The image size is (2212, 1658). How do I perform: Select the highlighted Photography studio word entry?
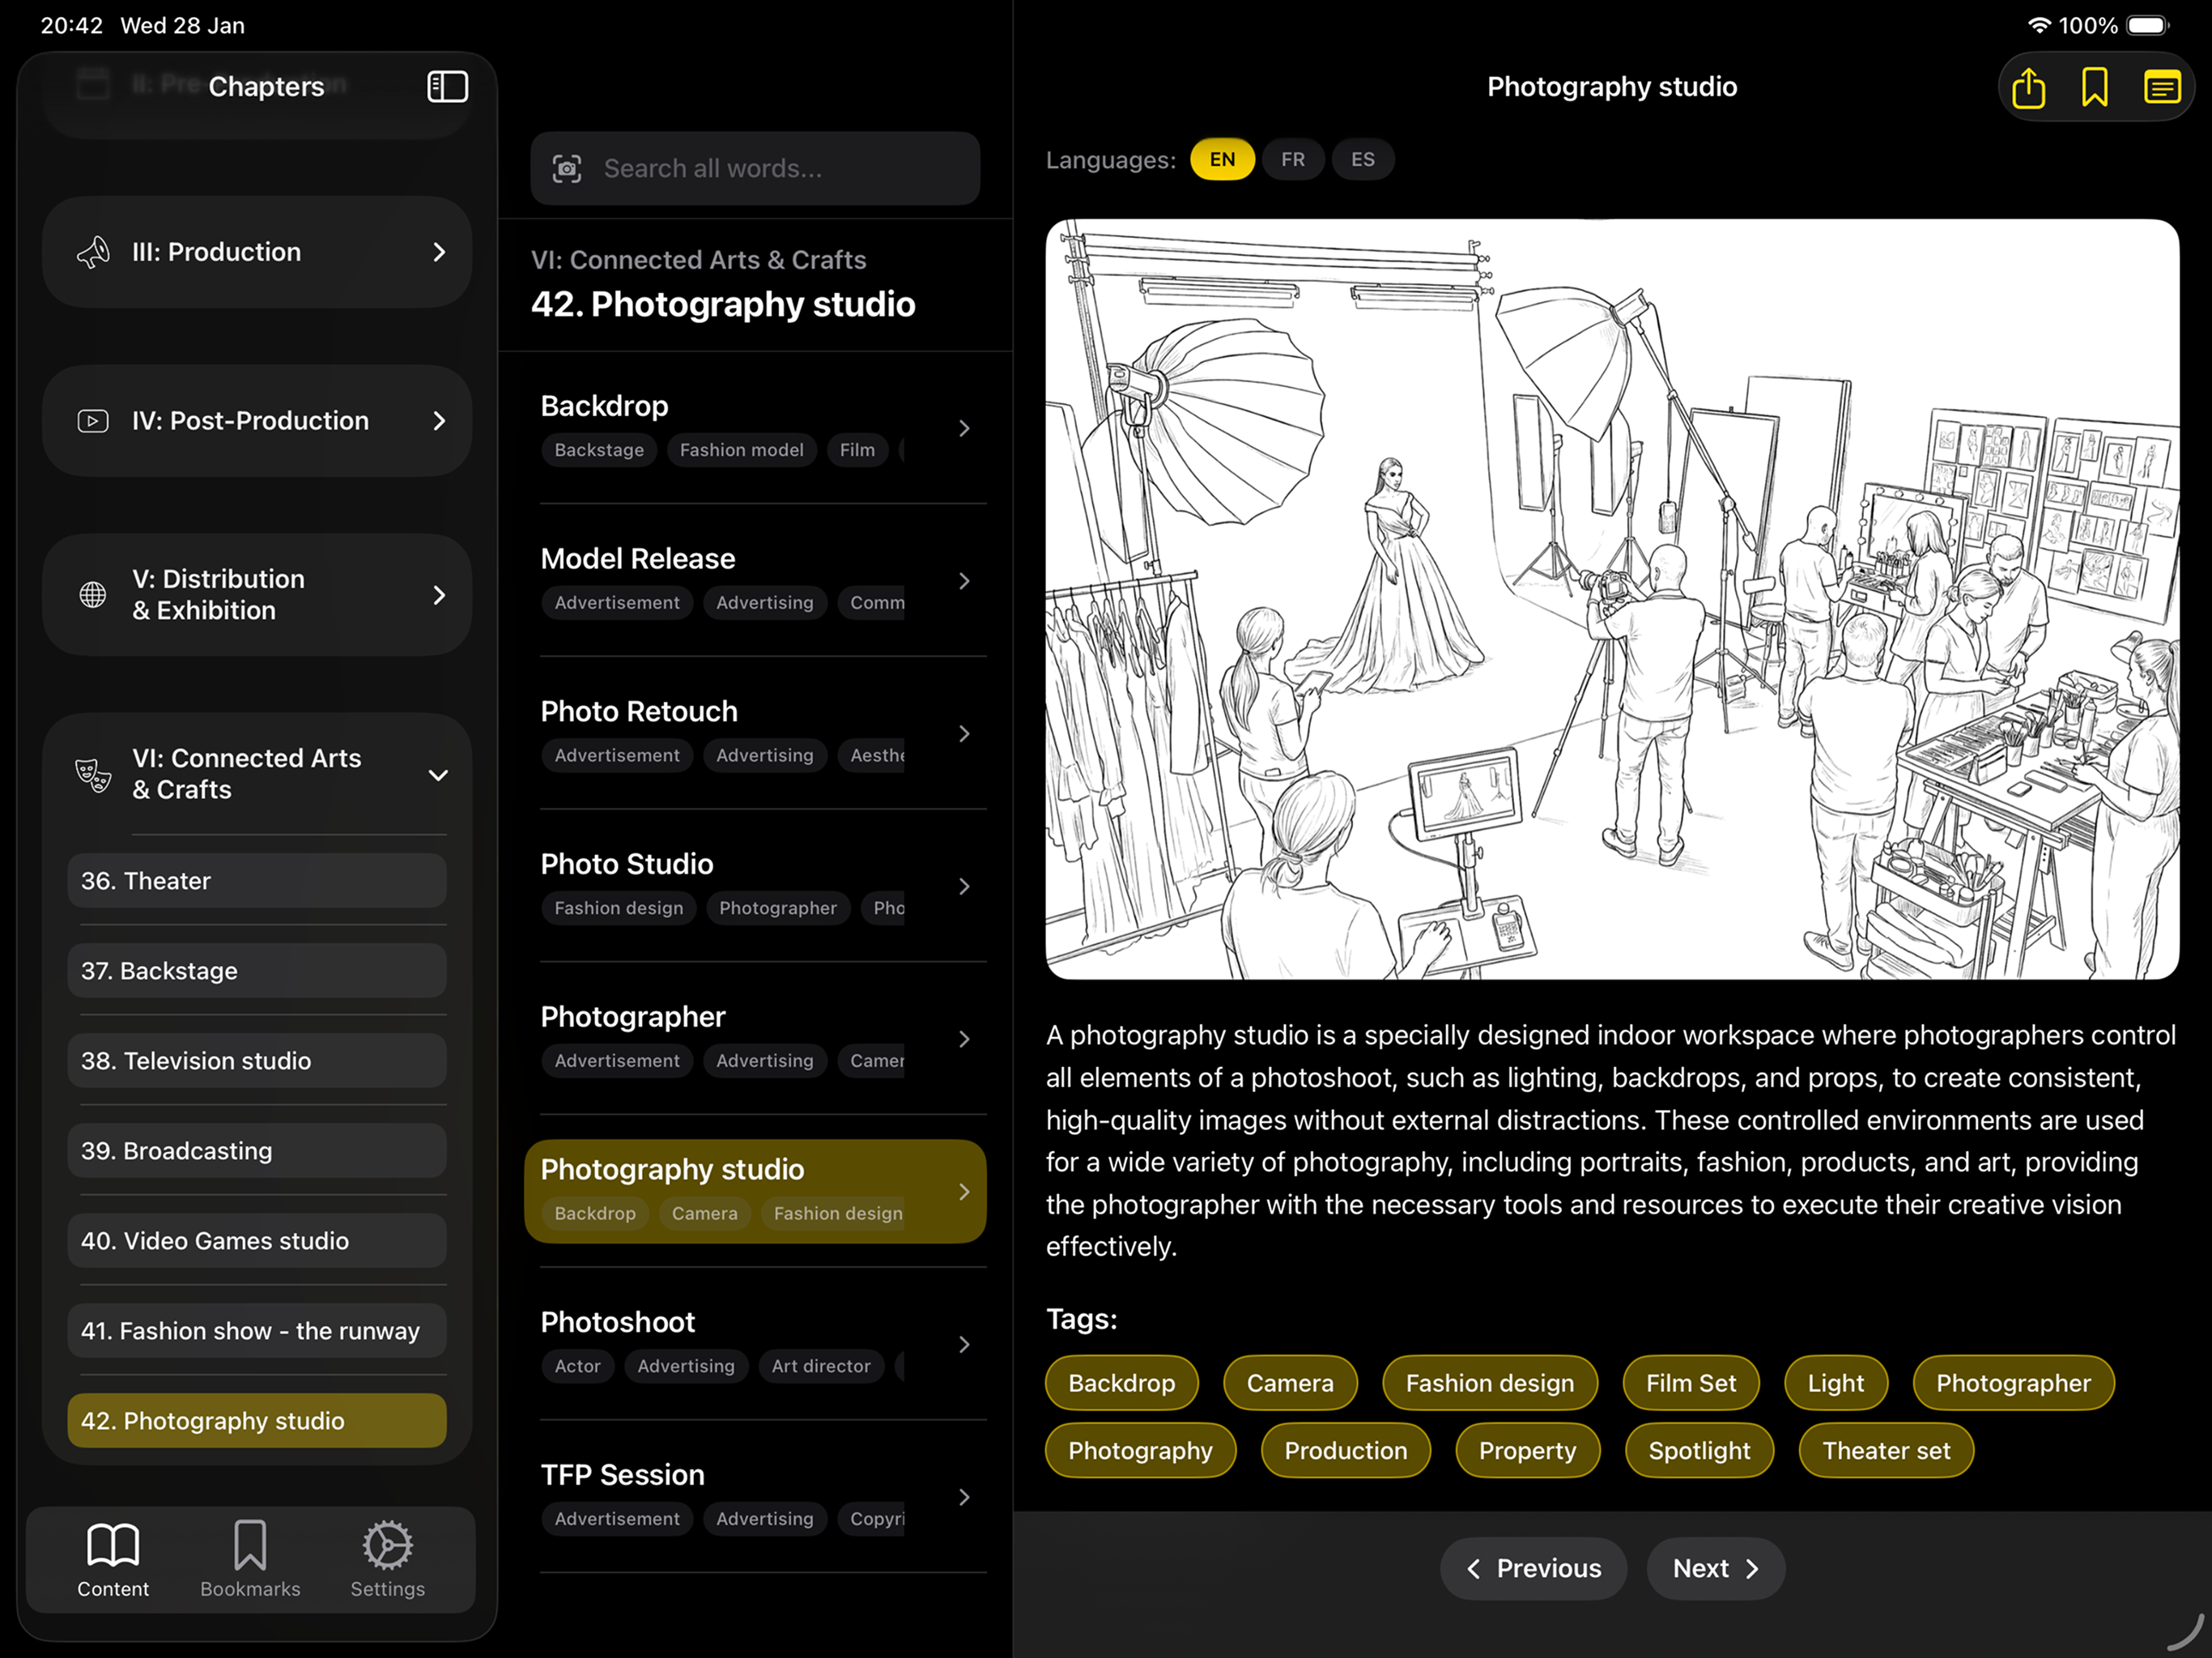(755, 1192)
